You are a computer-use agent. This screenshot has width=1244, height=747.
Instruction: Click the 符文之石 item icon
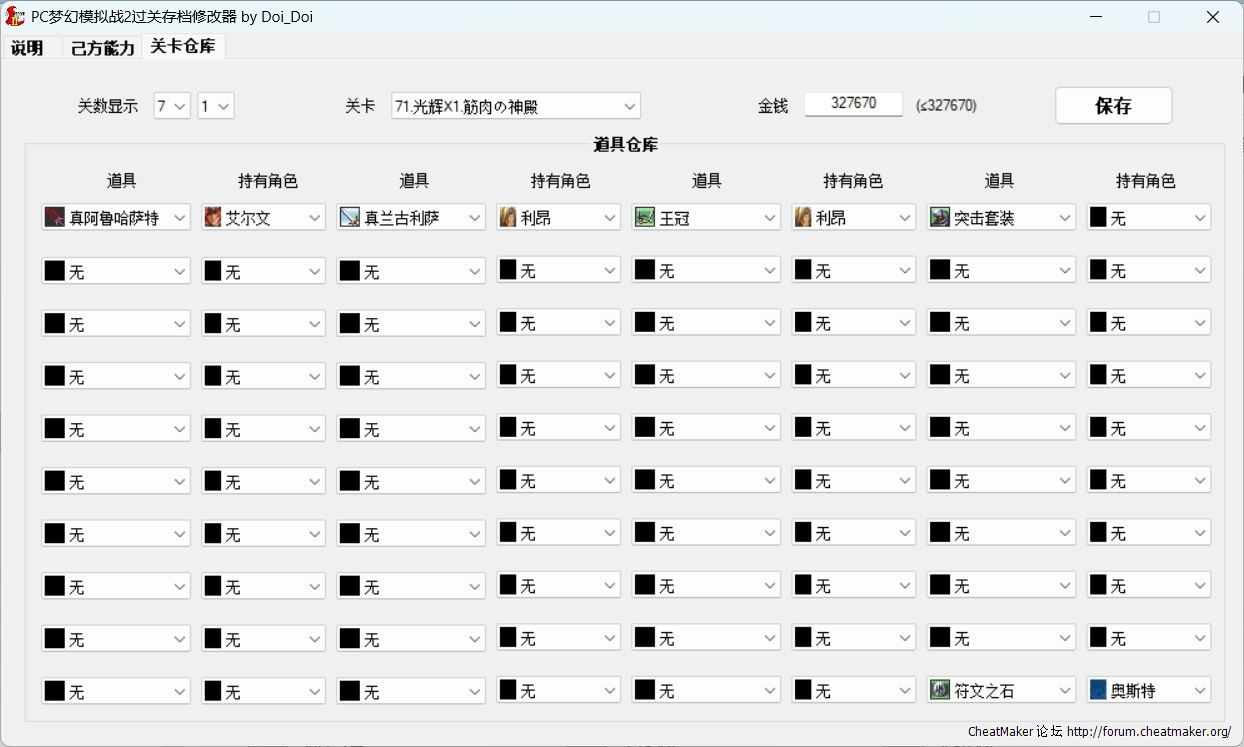(939, 690)
